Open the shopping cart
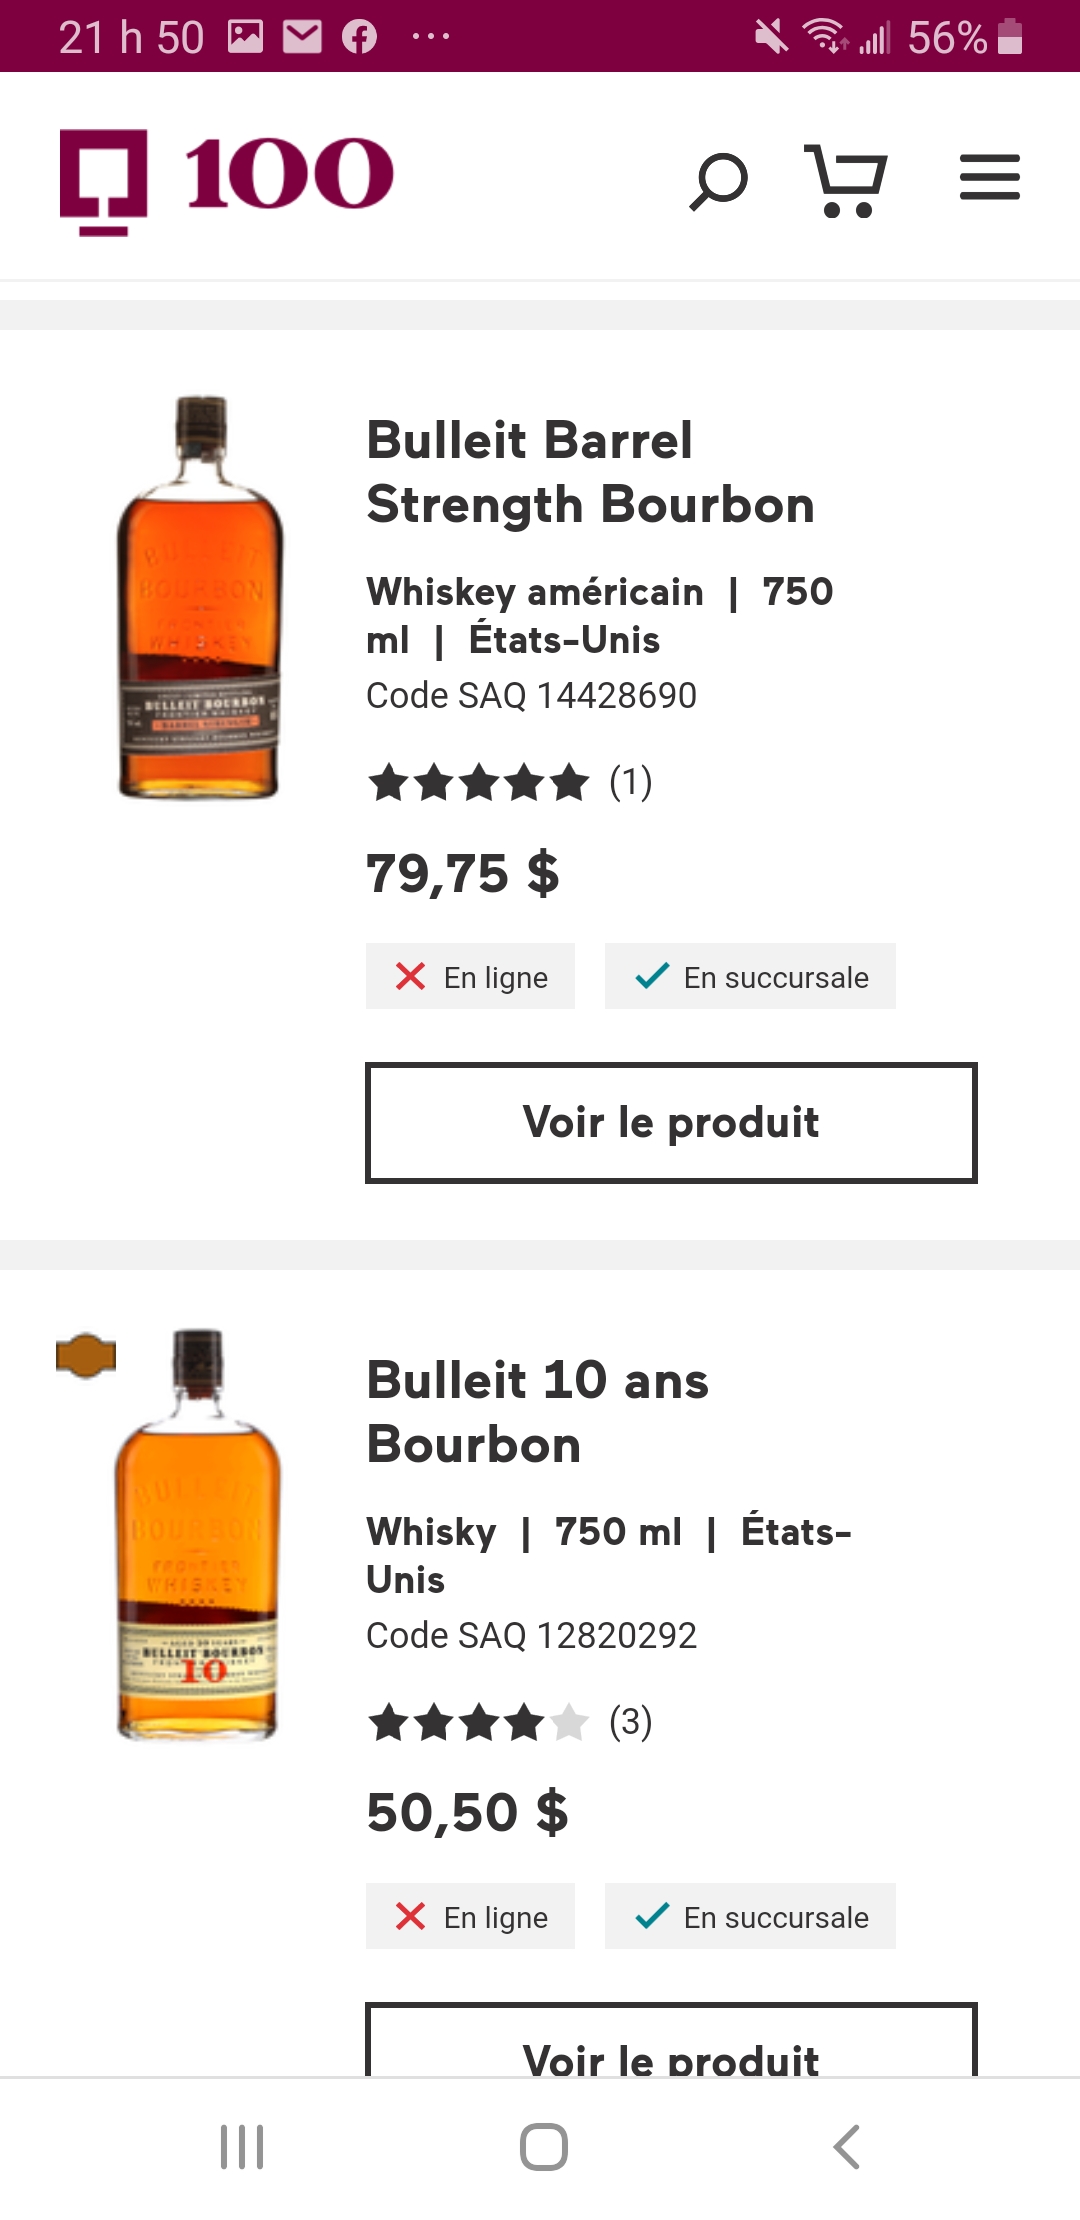 pos(846,181)
